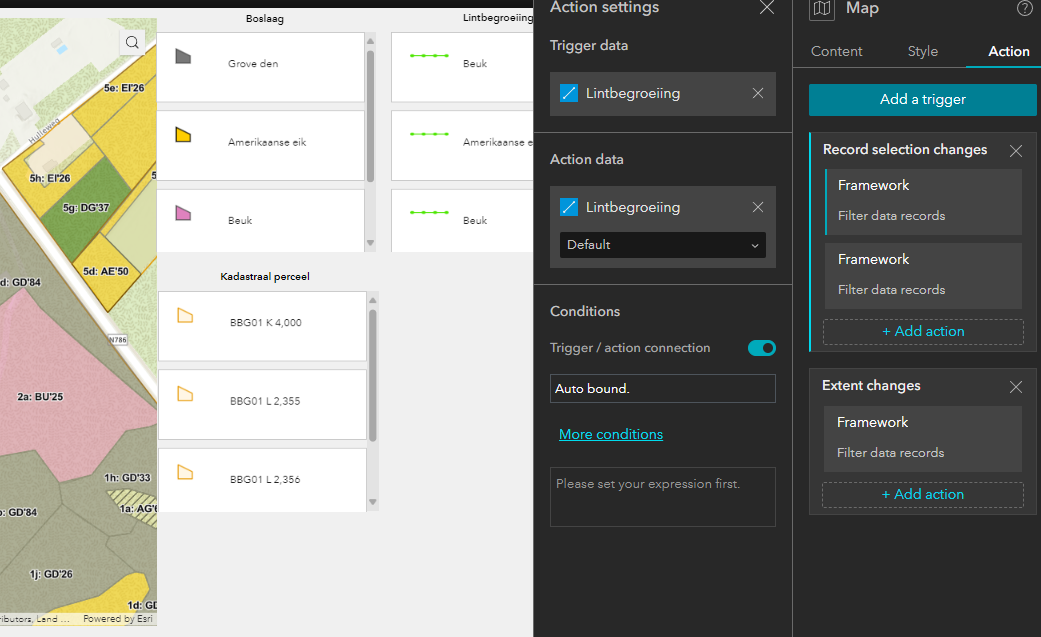
Task: Click the magnifier search icon on the map
Action: click(x=132, y=42)
